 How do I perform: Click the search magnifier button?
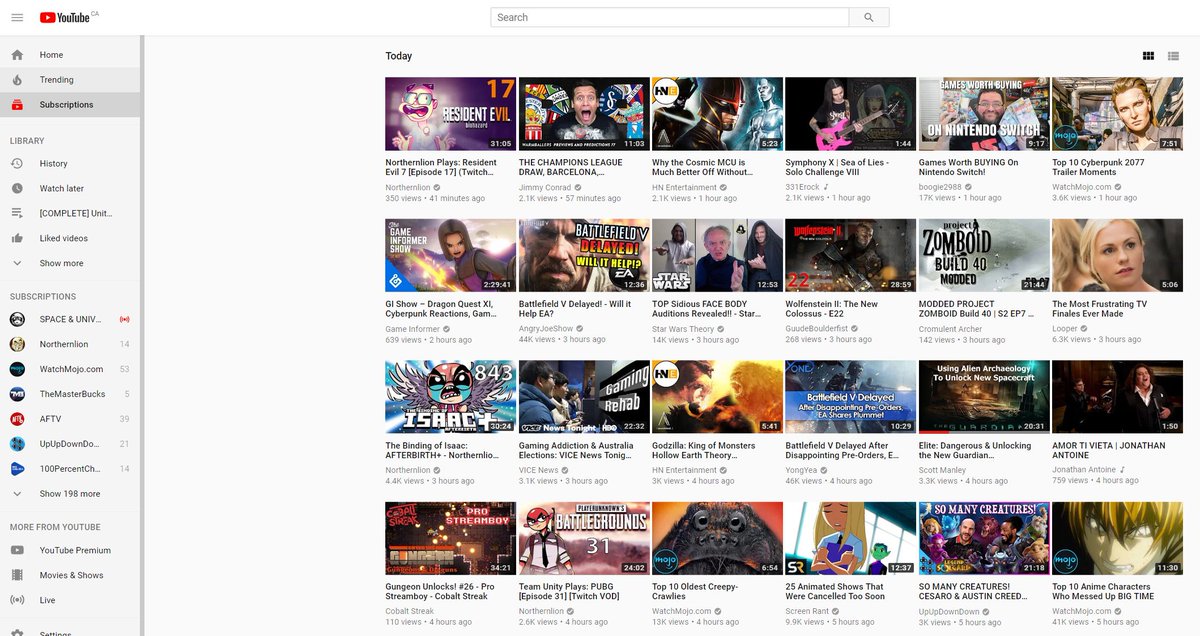pyautogui.click(x=869, y=17)
